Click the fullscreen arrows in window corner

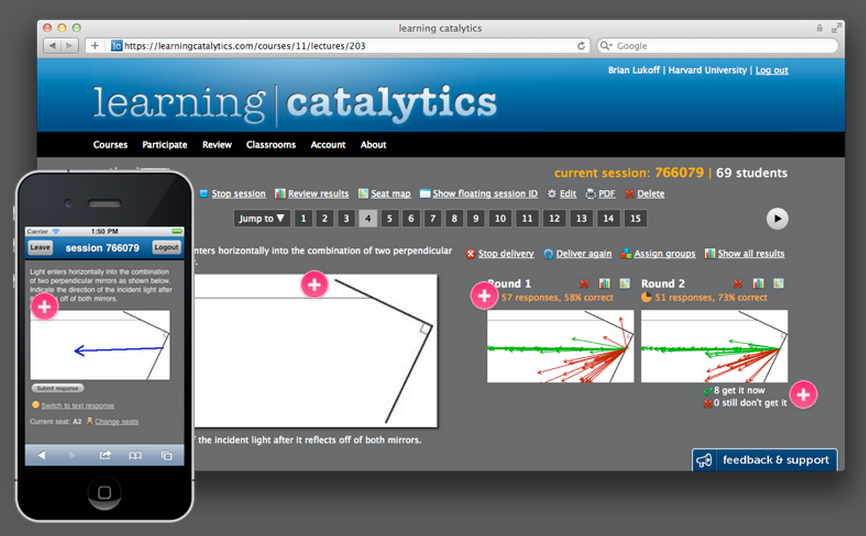tap(837, 28)
